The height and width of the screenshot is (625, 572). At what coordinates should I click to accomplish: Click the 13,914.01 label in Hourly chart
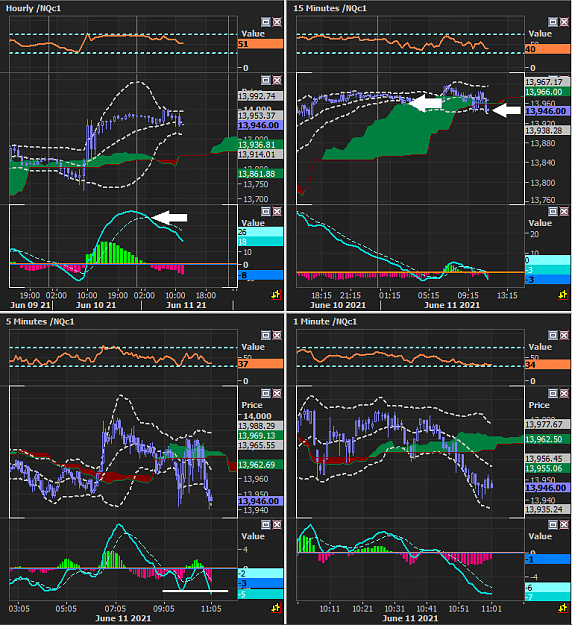tap(261, 154)
